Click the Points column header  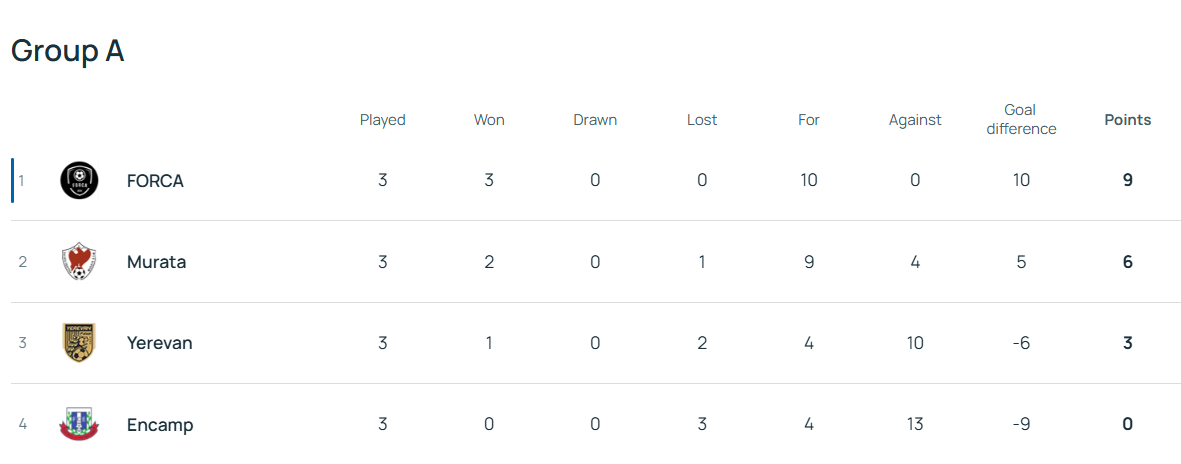pyautogui.click(x=1127, y=120)
